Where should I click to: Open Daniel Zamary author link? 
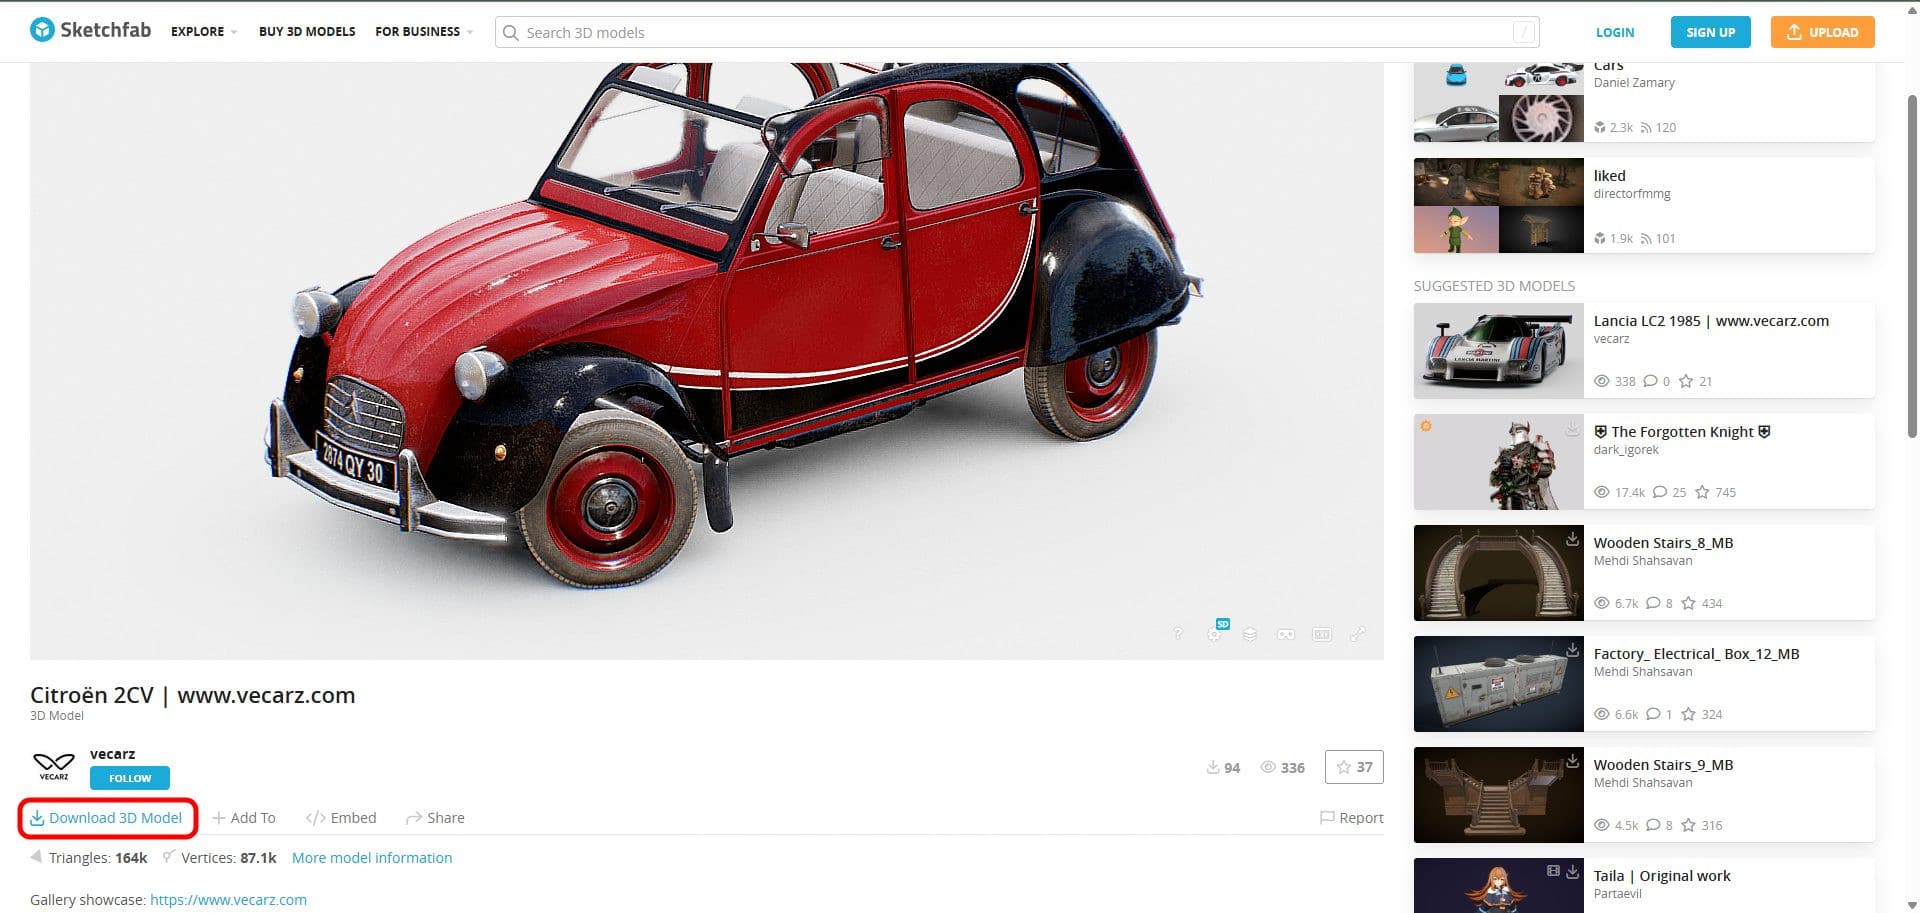tap(1634, 83)
